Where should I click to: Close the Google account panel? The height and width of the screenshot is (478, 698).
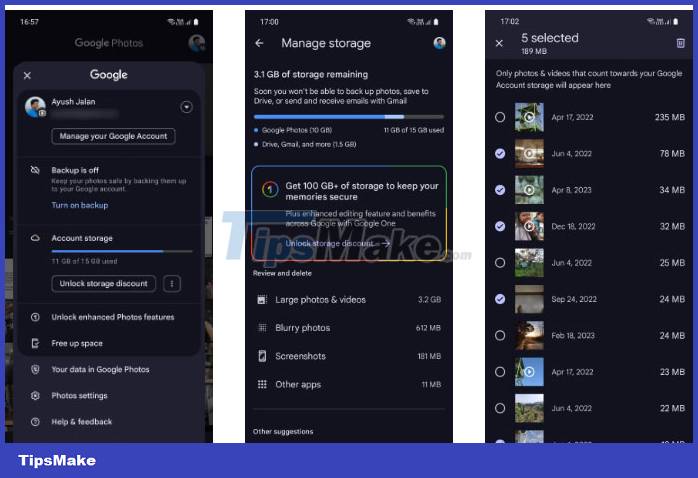[27, 75]
